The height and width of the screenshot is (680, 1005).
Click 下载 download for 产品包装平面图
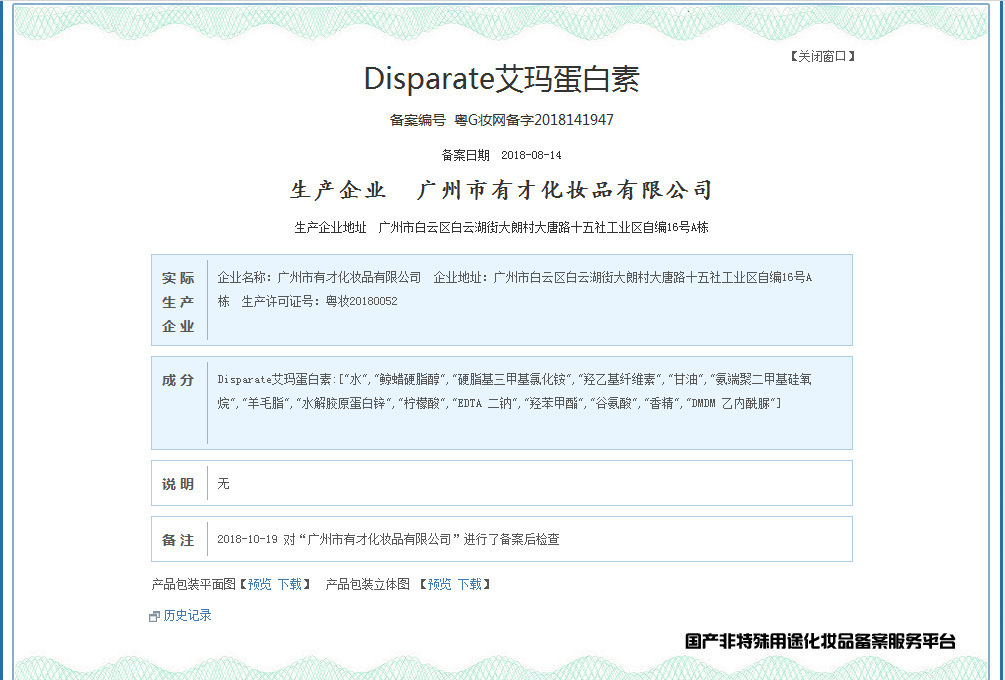[291, 584]
